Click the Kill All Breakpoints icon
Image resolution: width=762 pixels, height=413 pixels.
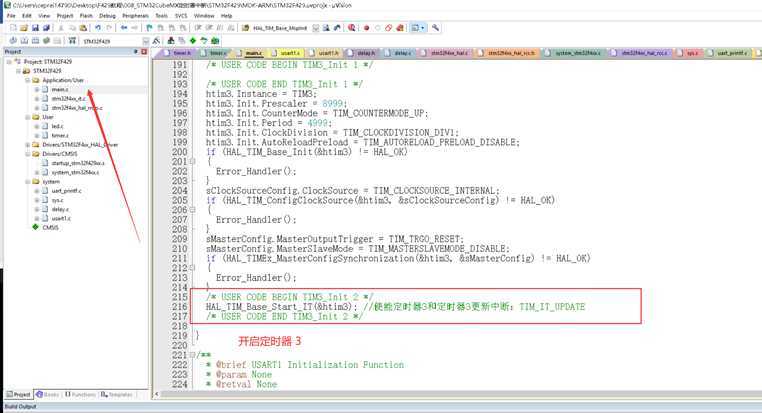(x=399, y=28)
